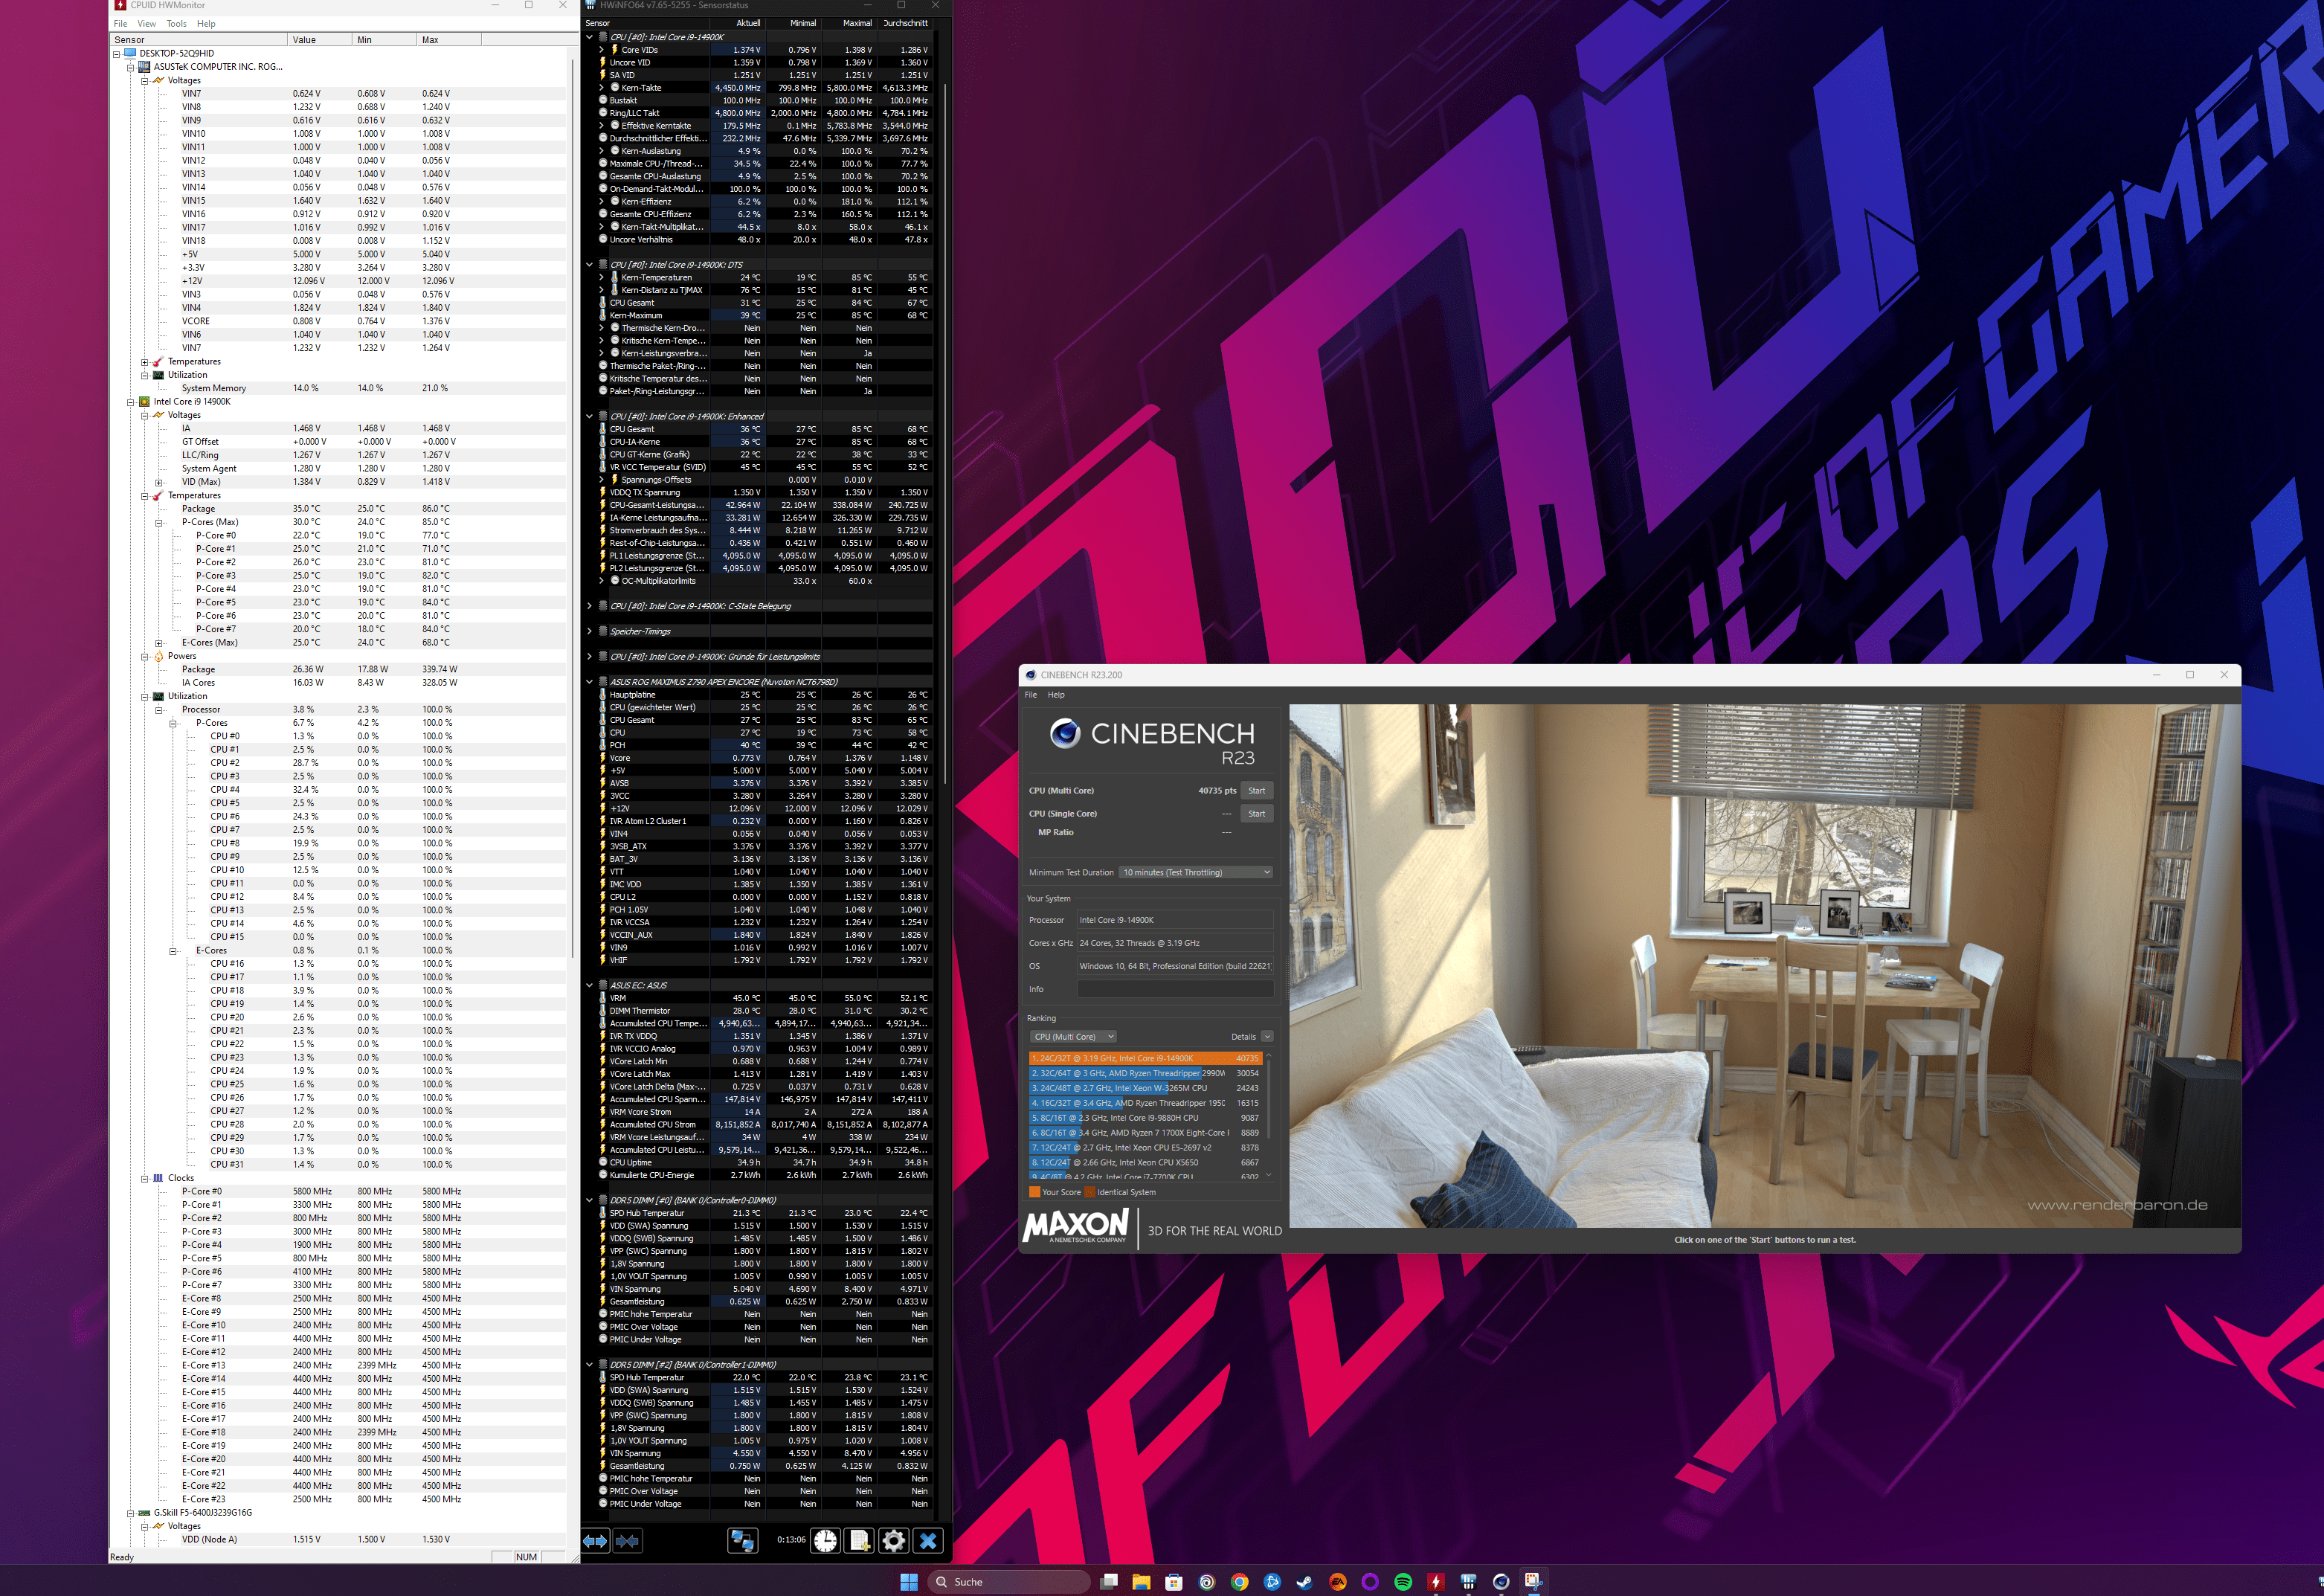2324x1596 pixels.
Task: Click Snipping Tool taskbar icon
Action: (1533, 1581)
